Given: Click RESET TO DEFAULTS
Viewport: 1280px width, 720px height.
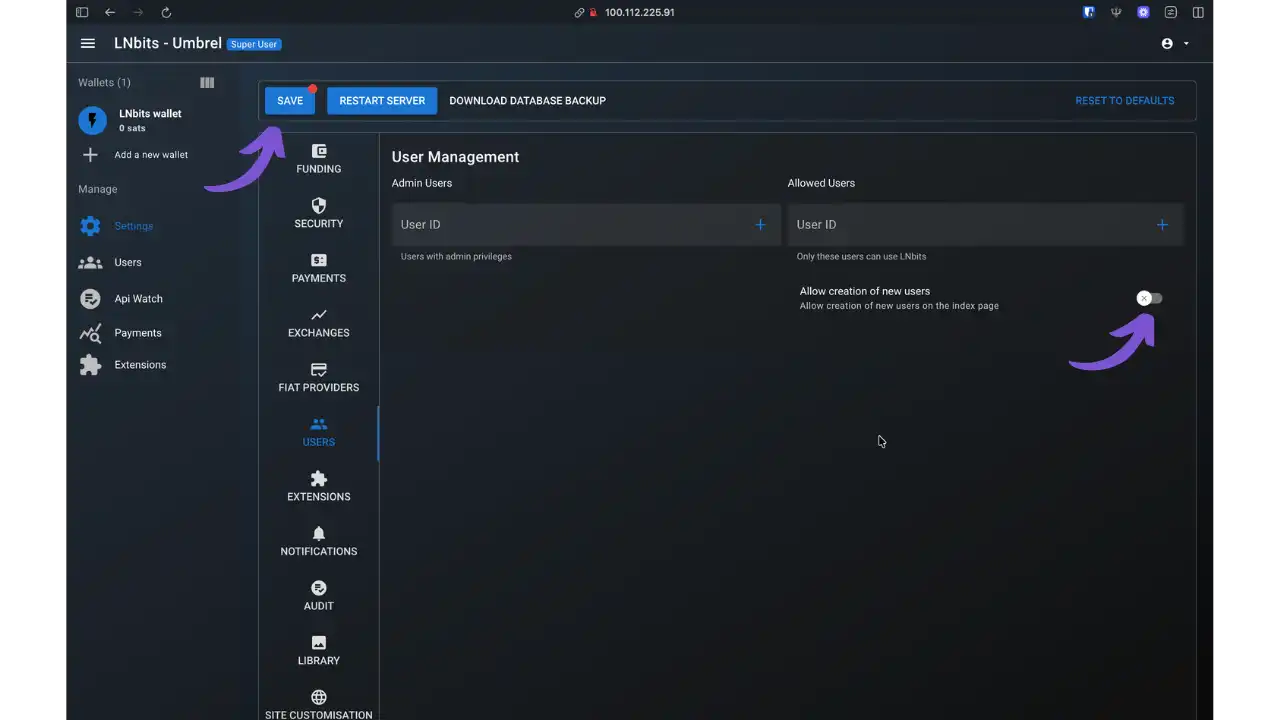Looking at the screenshot, I should pyautogui.click(x=1124, y=100).
